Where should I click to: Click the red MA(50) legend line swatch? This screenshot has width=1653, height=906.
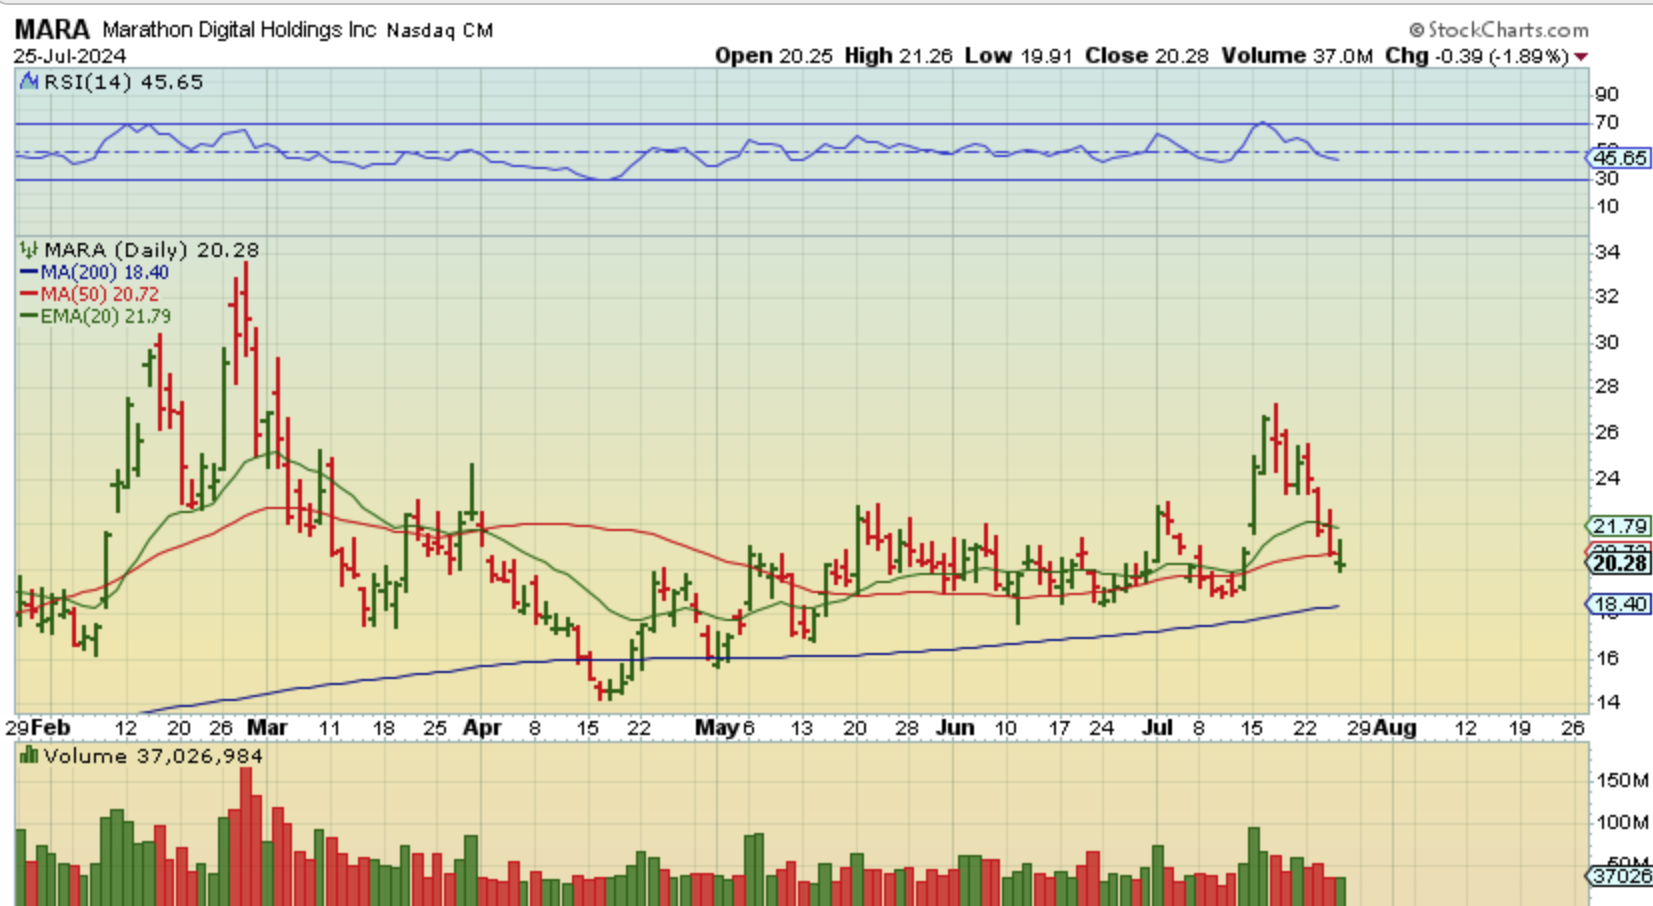[29, 295]
